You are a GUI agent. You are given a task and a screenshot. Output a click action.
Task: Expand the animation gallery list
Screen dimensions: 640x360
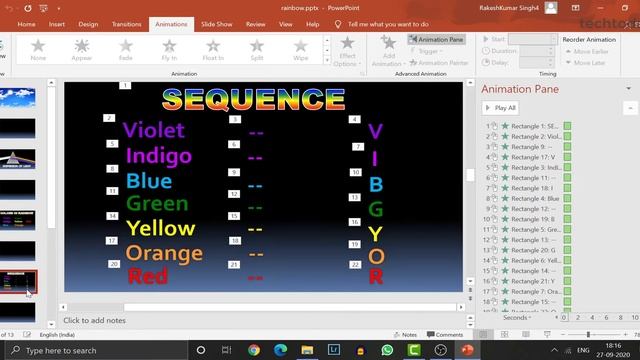click(327, 60)
